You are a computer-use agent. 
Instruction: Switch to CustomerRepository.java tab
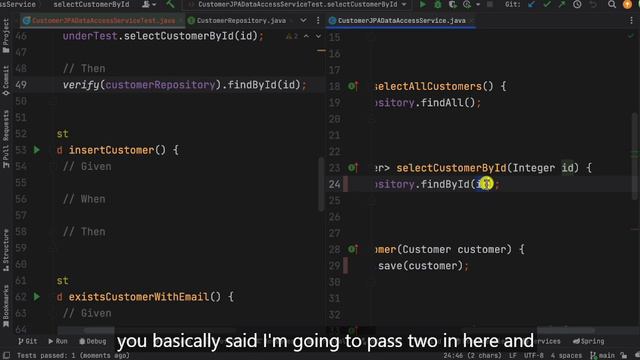[241, 20]
